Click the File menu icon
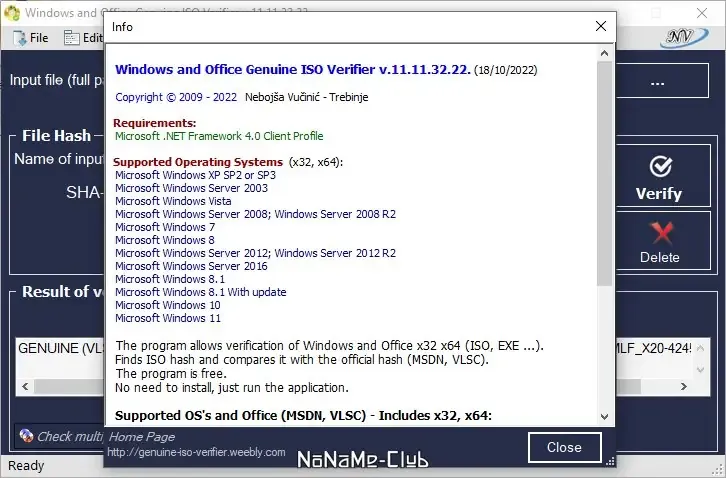 [x=20, y=38]
